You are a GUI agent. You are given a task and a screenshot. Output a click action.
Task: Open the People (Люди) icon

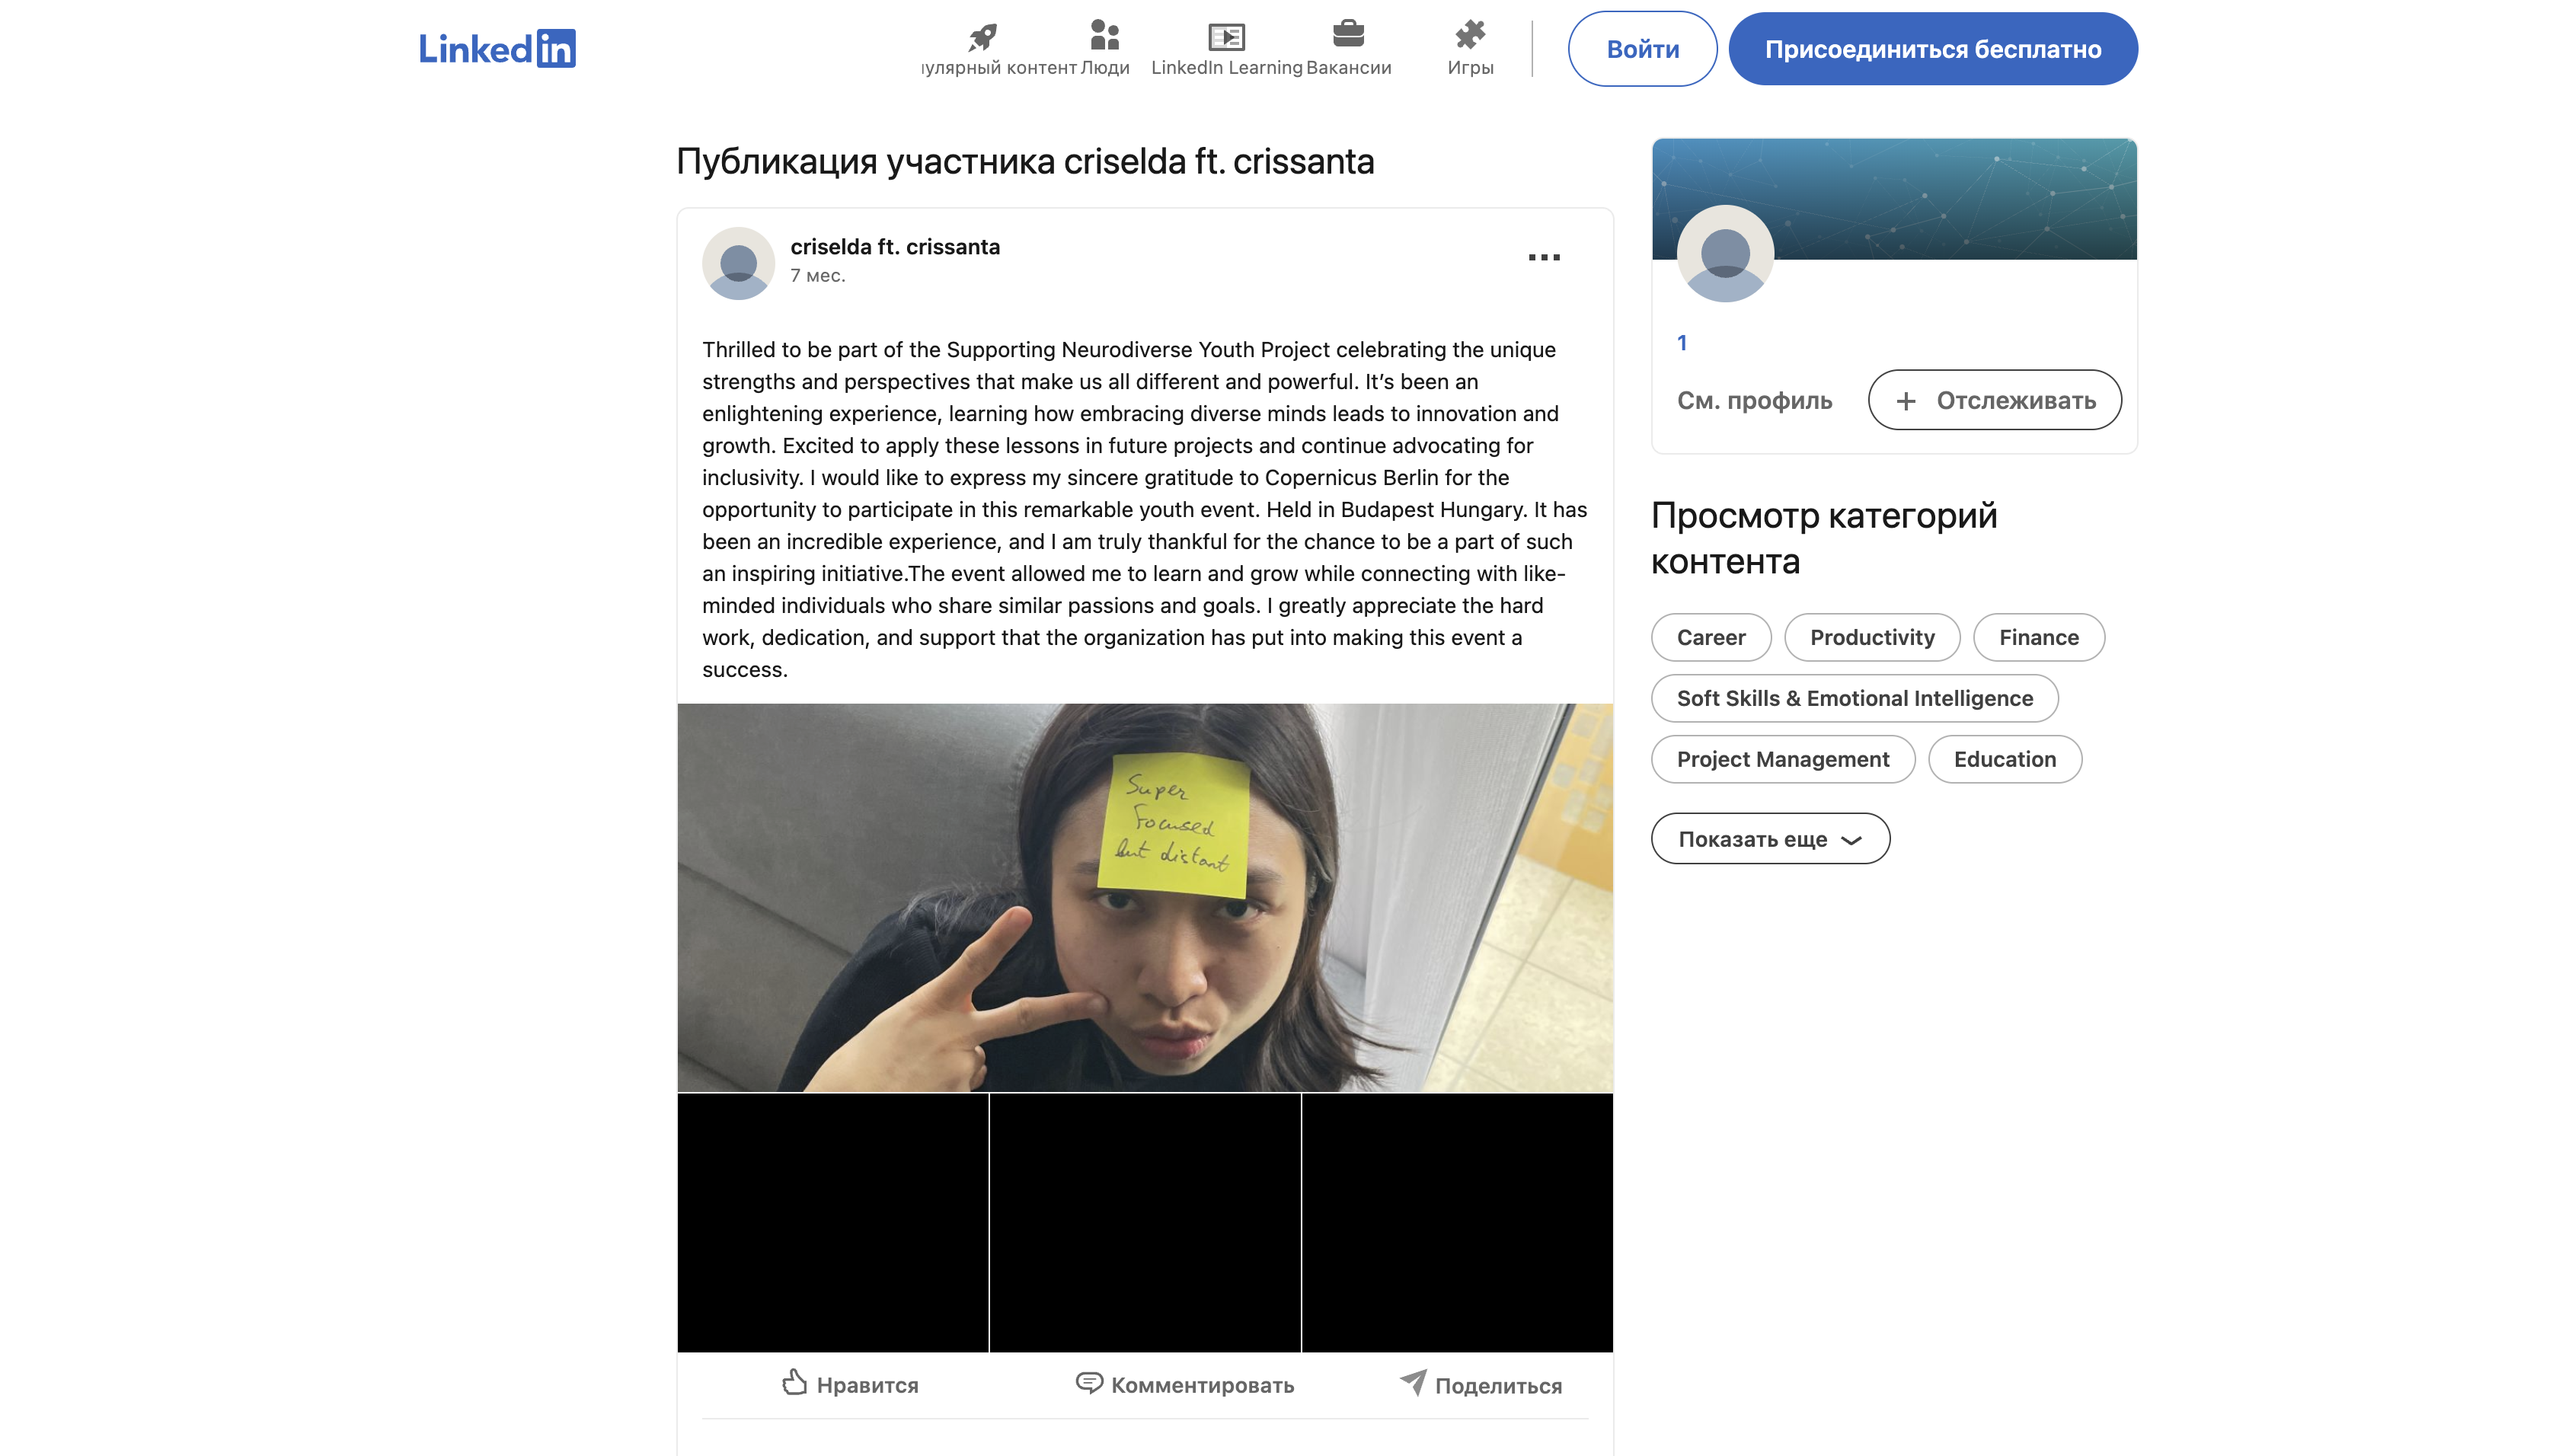coord(1104,36)
